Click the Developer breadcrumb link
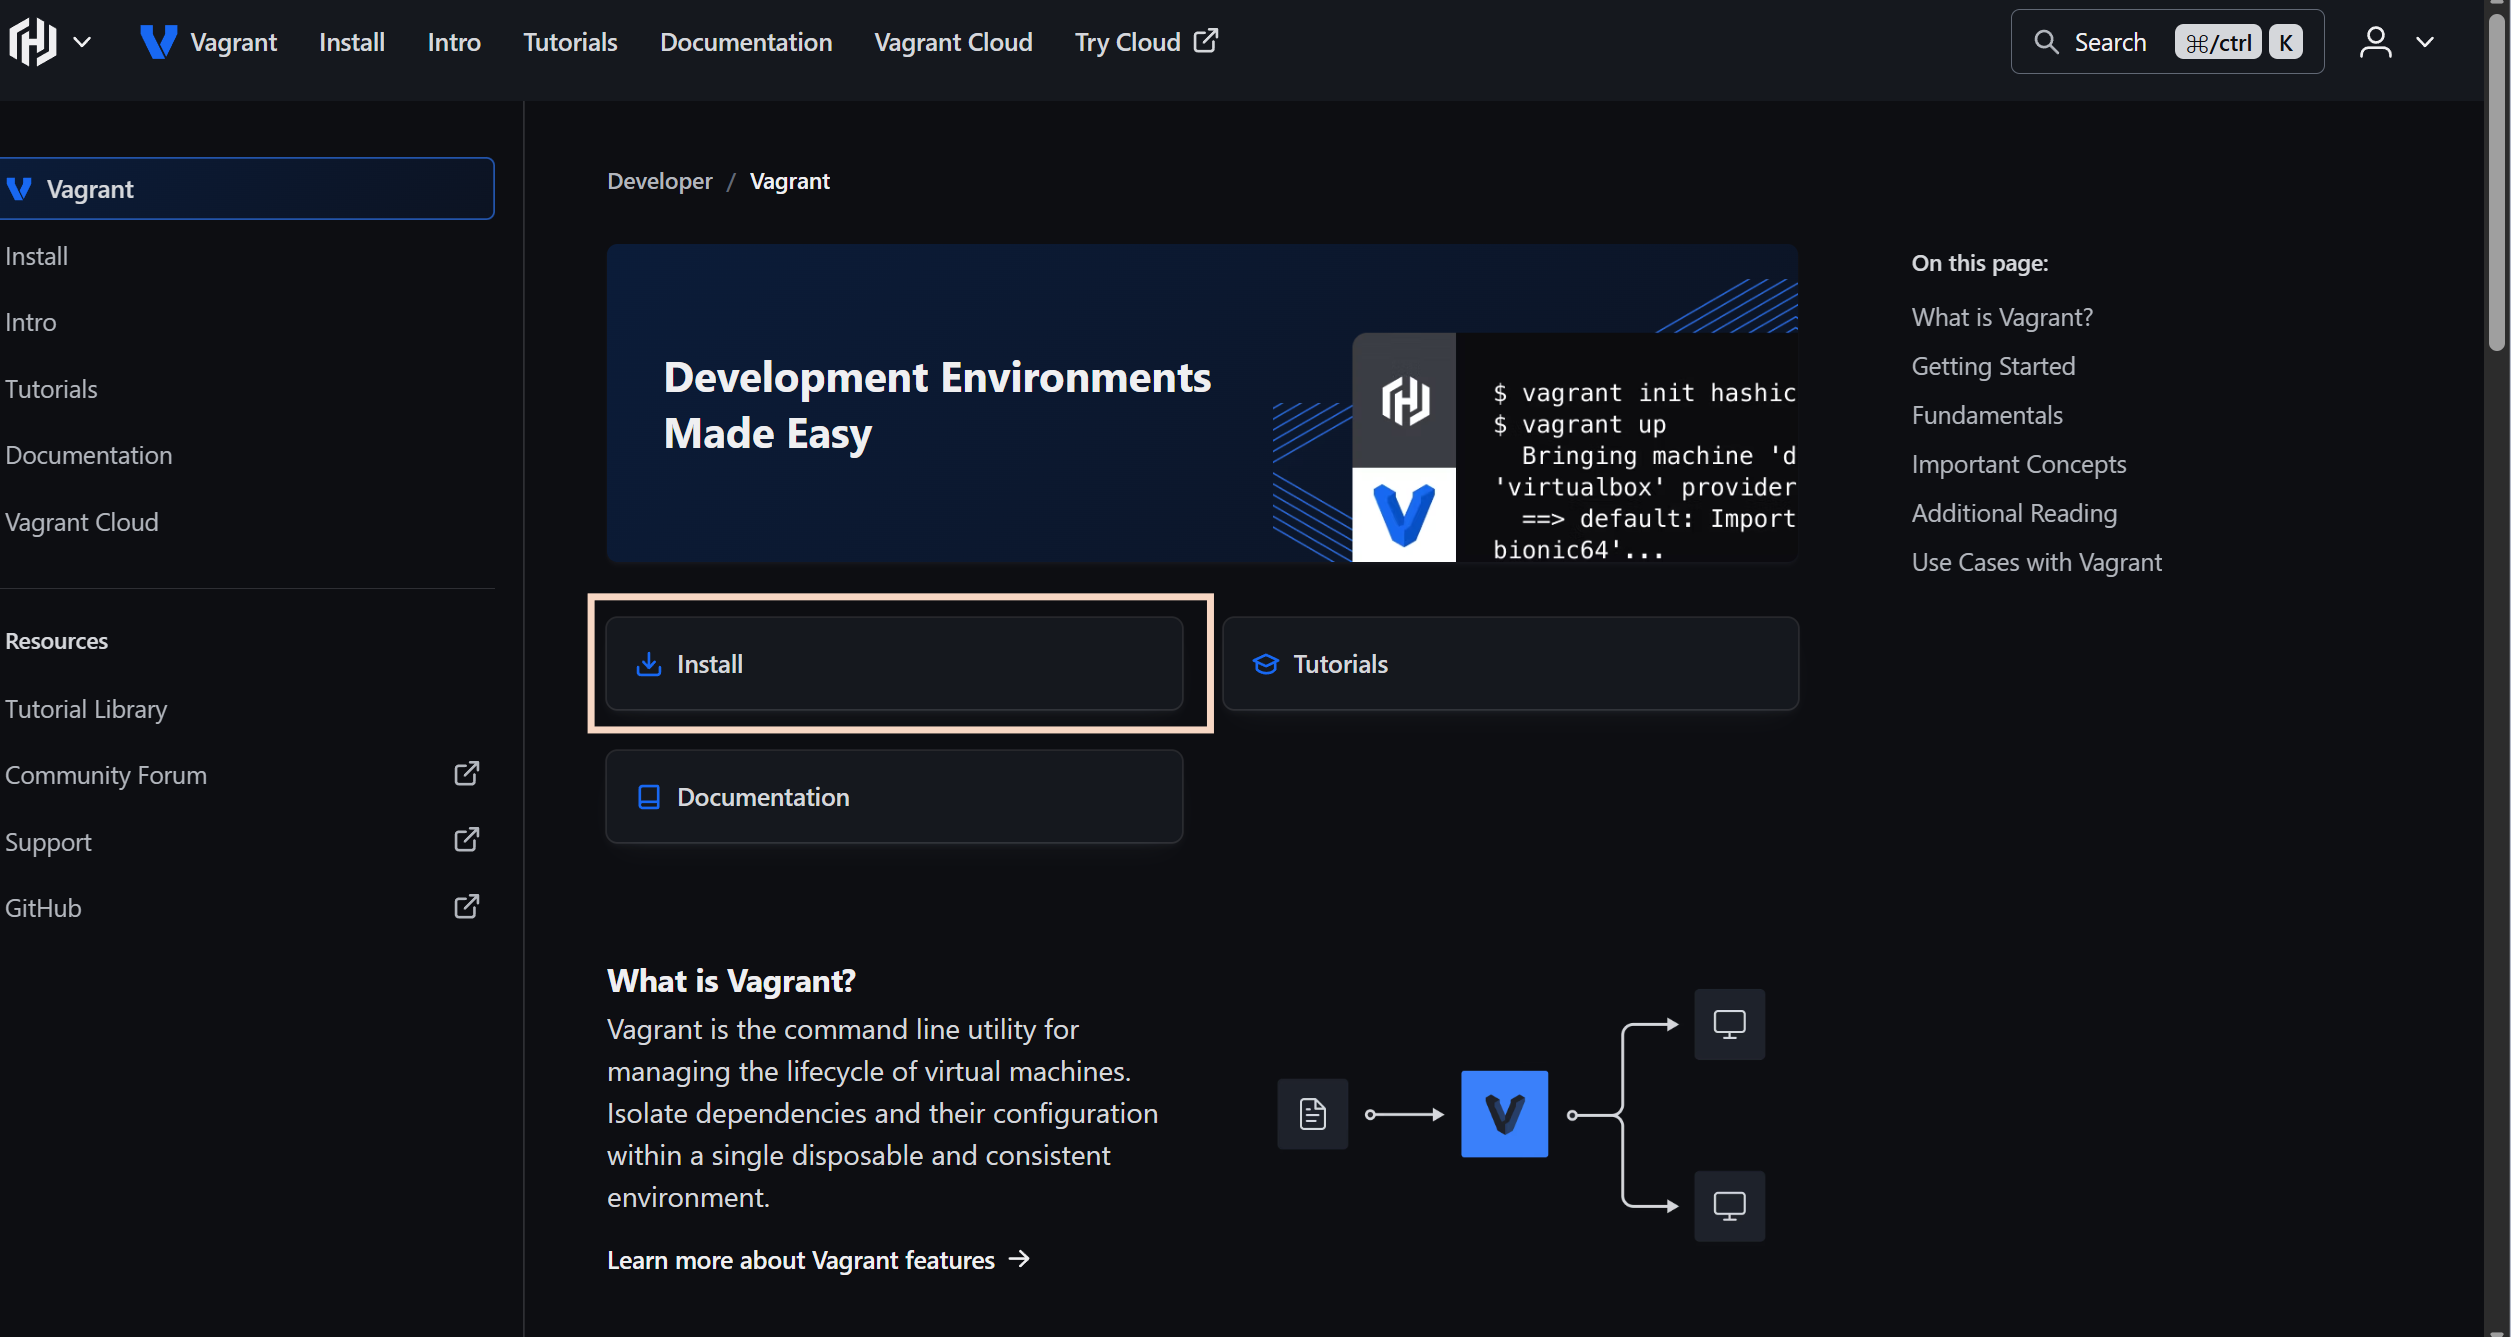The image size is (2511, 1337). tap(660, 181)
